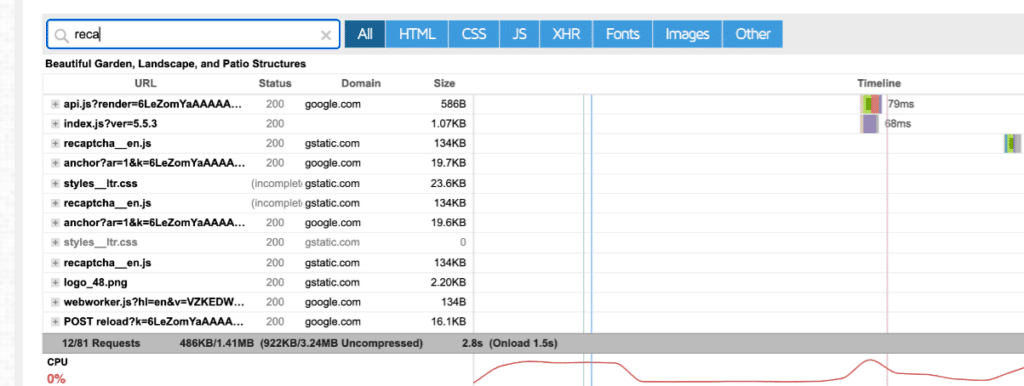1024x386 pixels.
Task: Expand the logo_48.png request details
Action: click(56, 282)
